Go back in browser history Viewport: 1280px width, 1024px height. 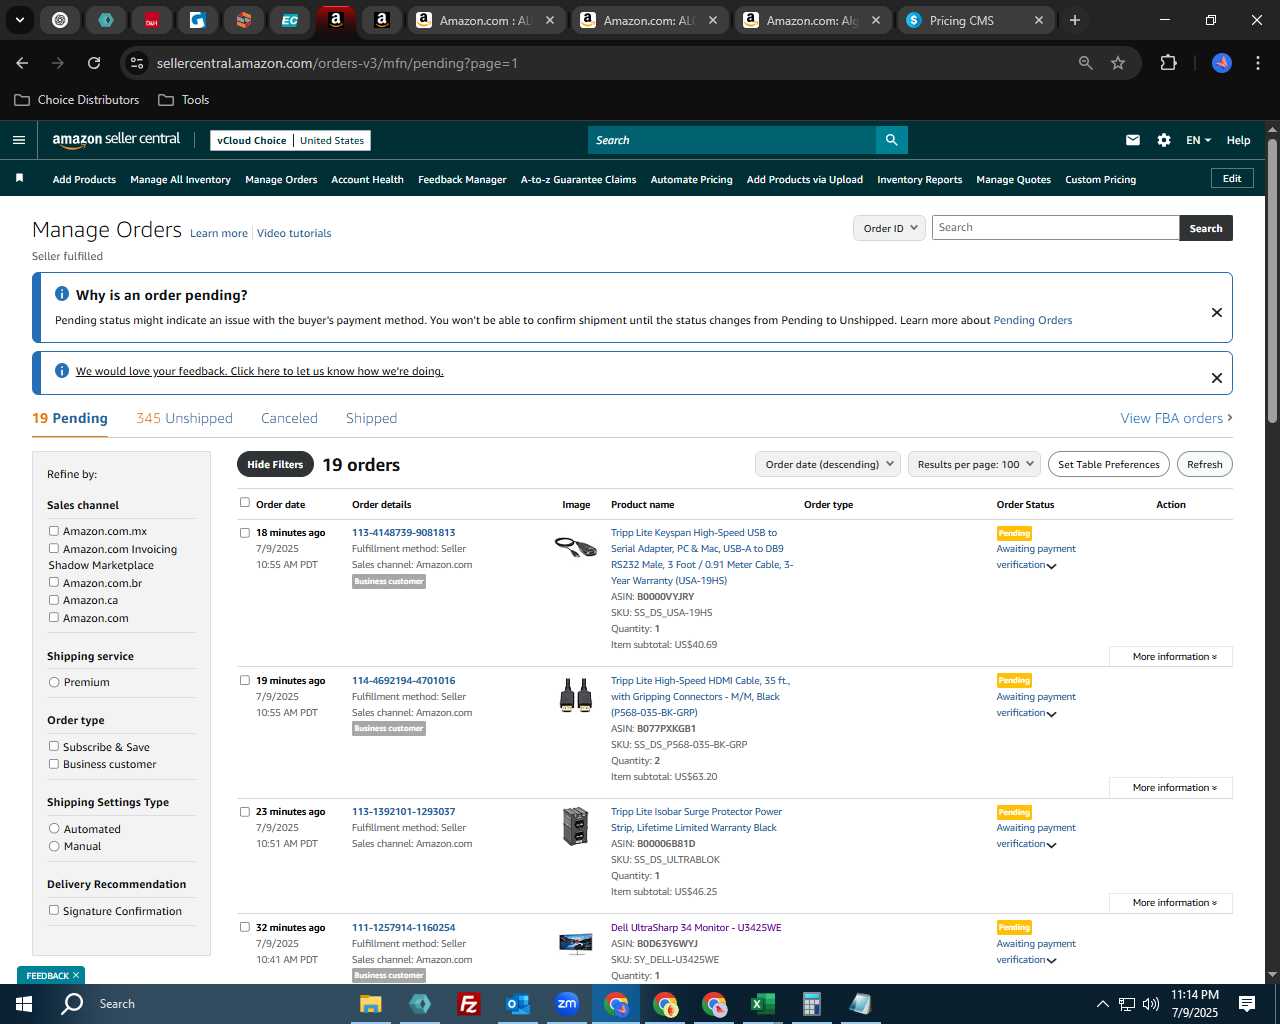[22, 63]
